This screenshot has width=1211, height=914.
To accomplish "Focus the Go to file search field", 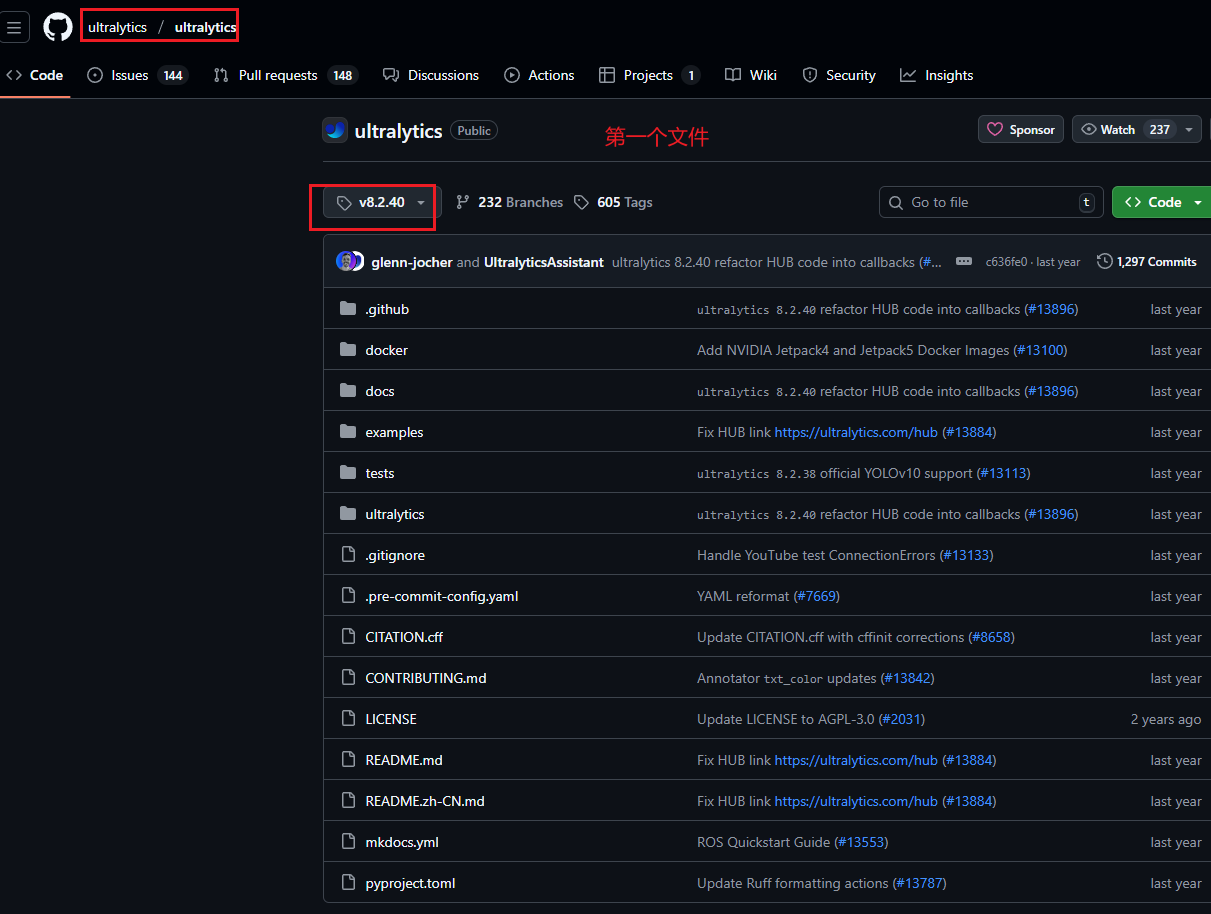I will pyautogui.click(x=991, y=202).
